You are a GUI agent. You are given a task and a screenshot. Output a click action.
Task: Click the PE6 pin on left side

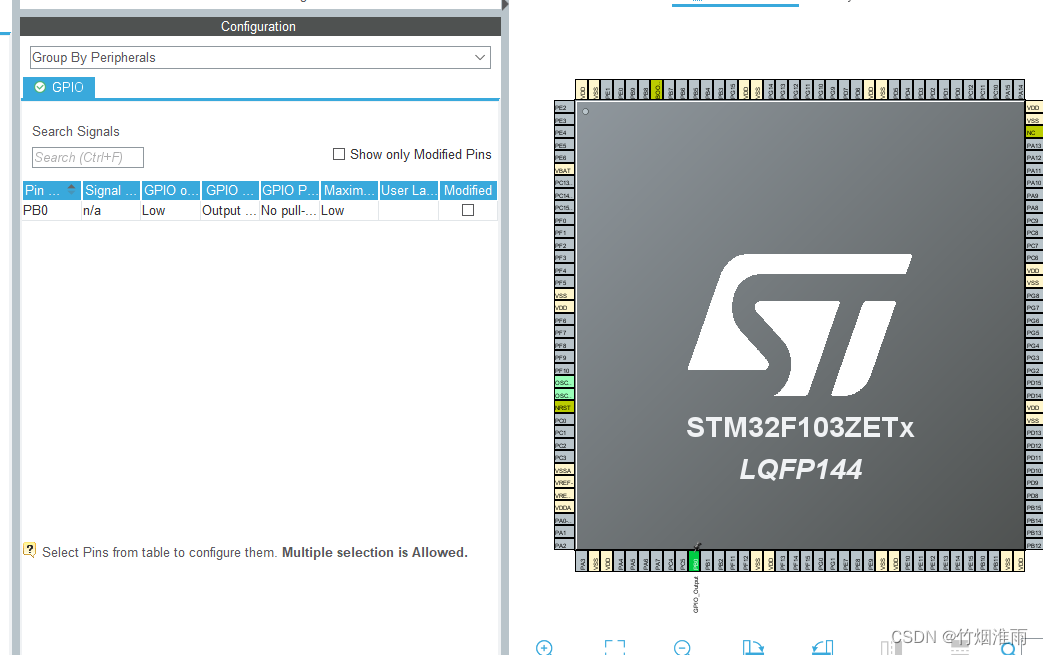[563, 158]
